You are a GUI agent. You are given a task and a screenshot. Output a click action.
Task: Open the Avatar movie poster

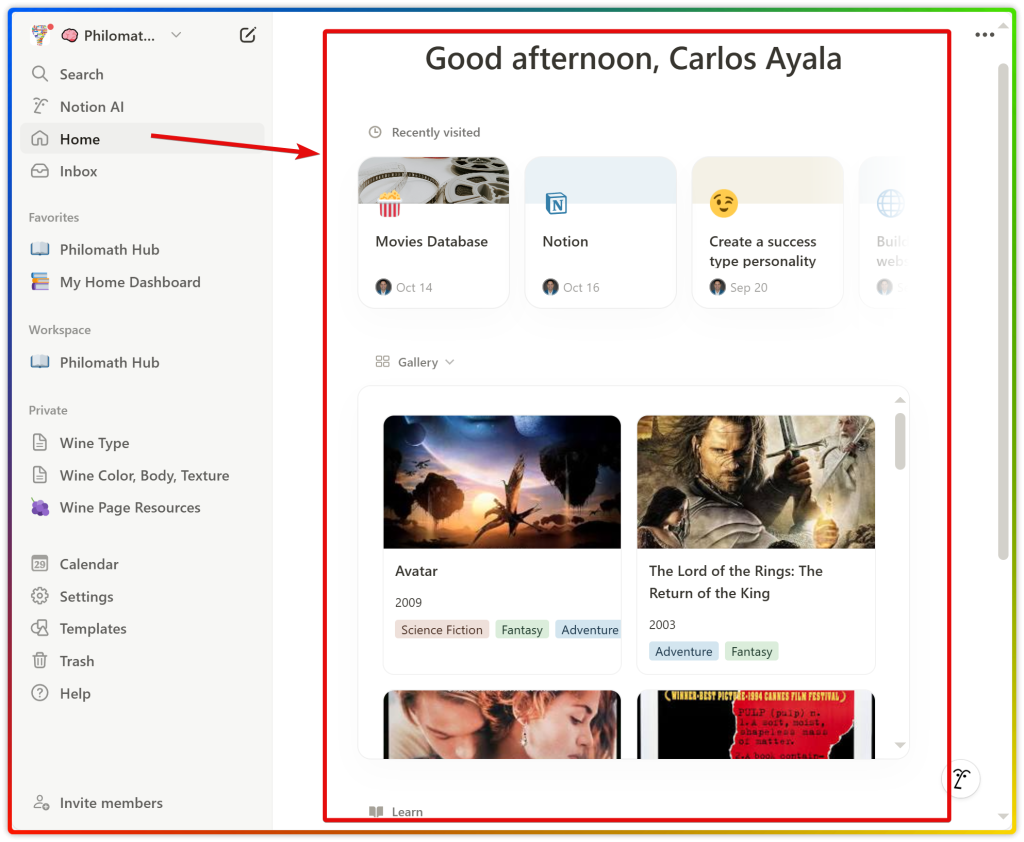[x=502, y=482]
